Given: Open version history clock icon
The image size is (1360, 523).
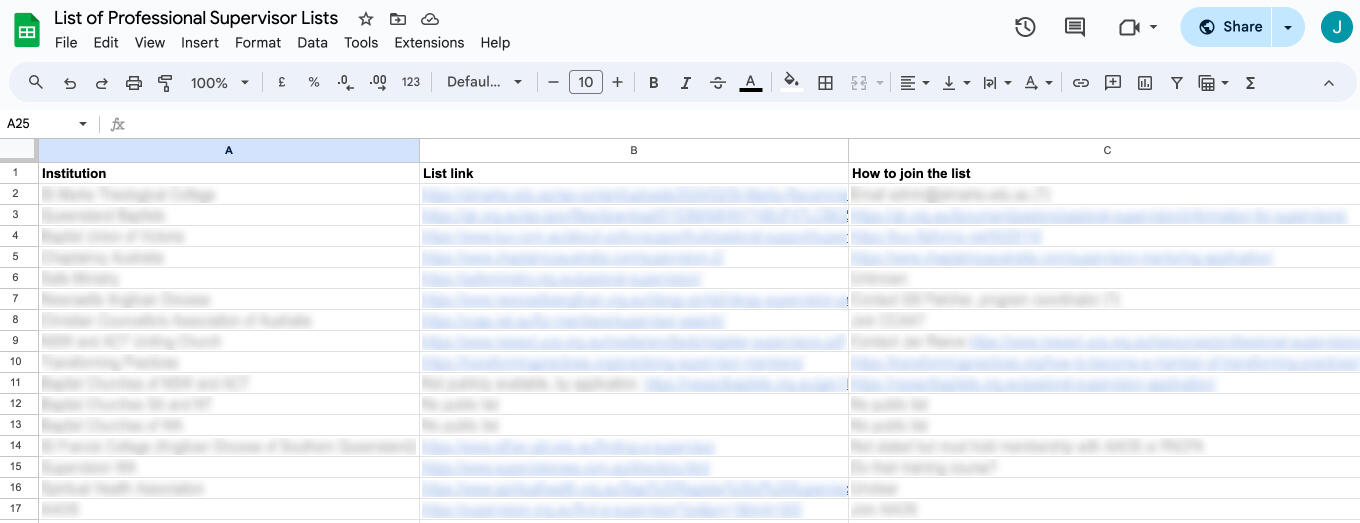Looking at the screenshot, I should coord(1025,27).
